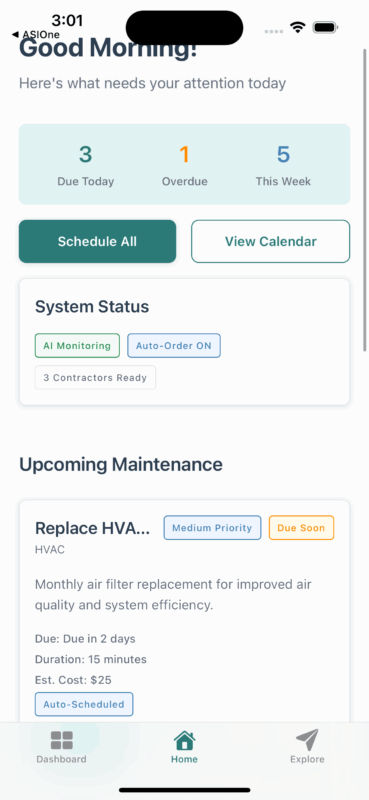Tap the Auto-Scheduled badge

(84, 704)
